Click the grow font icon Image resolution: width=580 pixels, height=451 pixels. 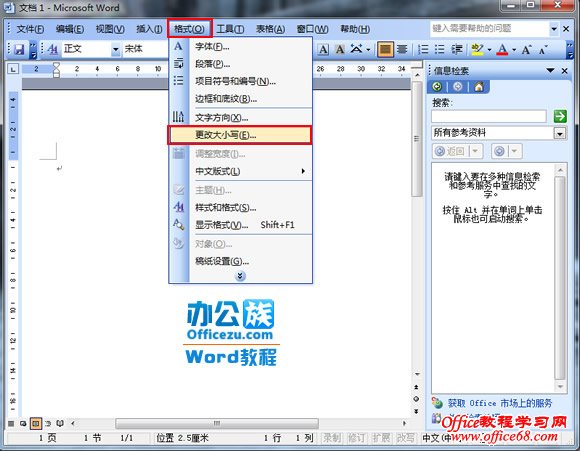pos(526,49)
